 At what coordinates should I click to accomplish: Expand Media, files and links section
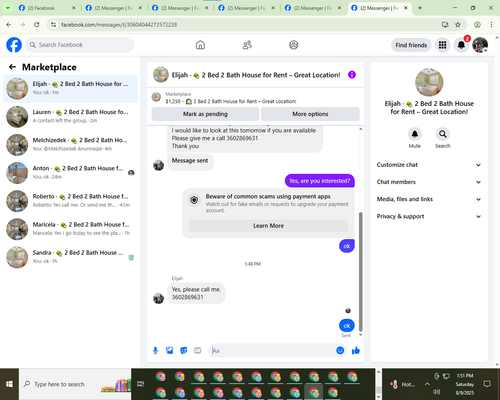click(429, 199)
